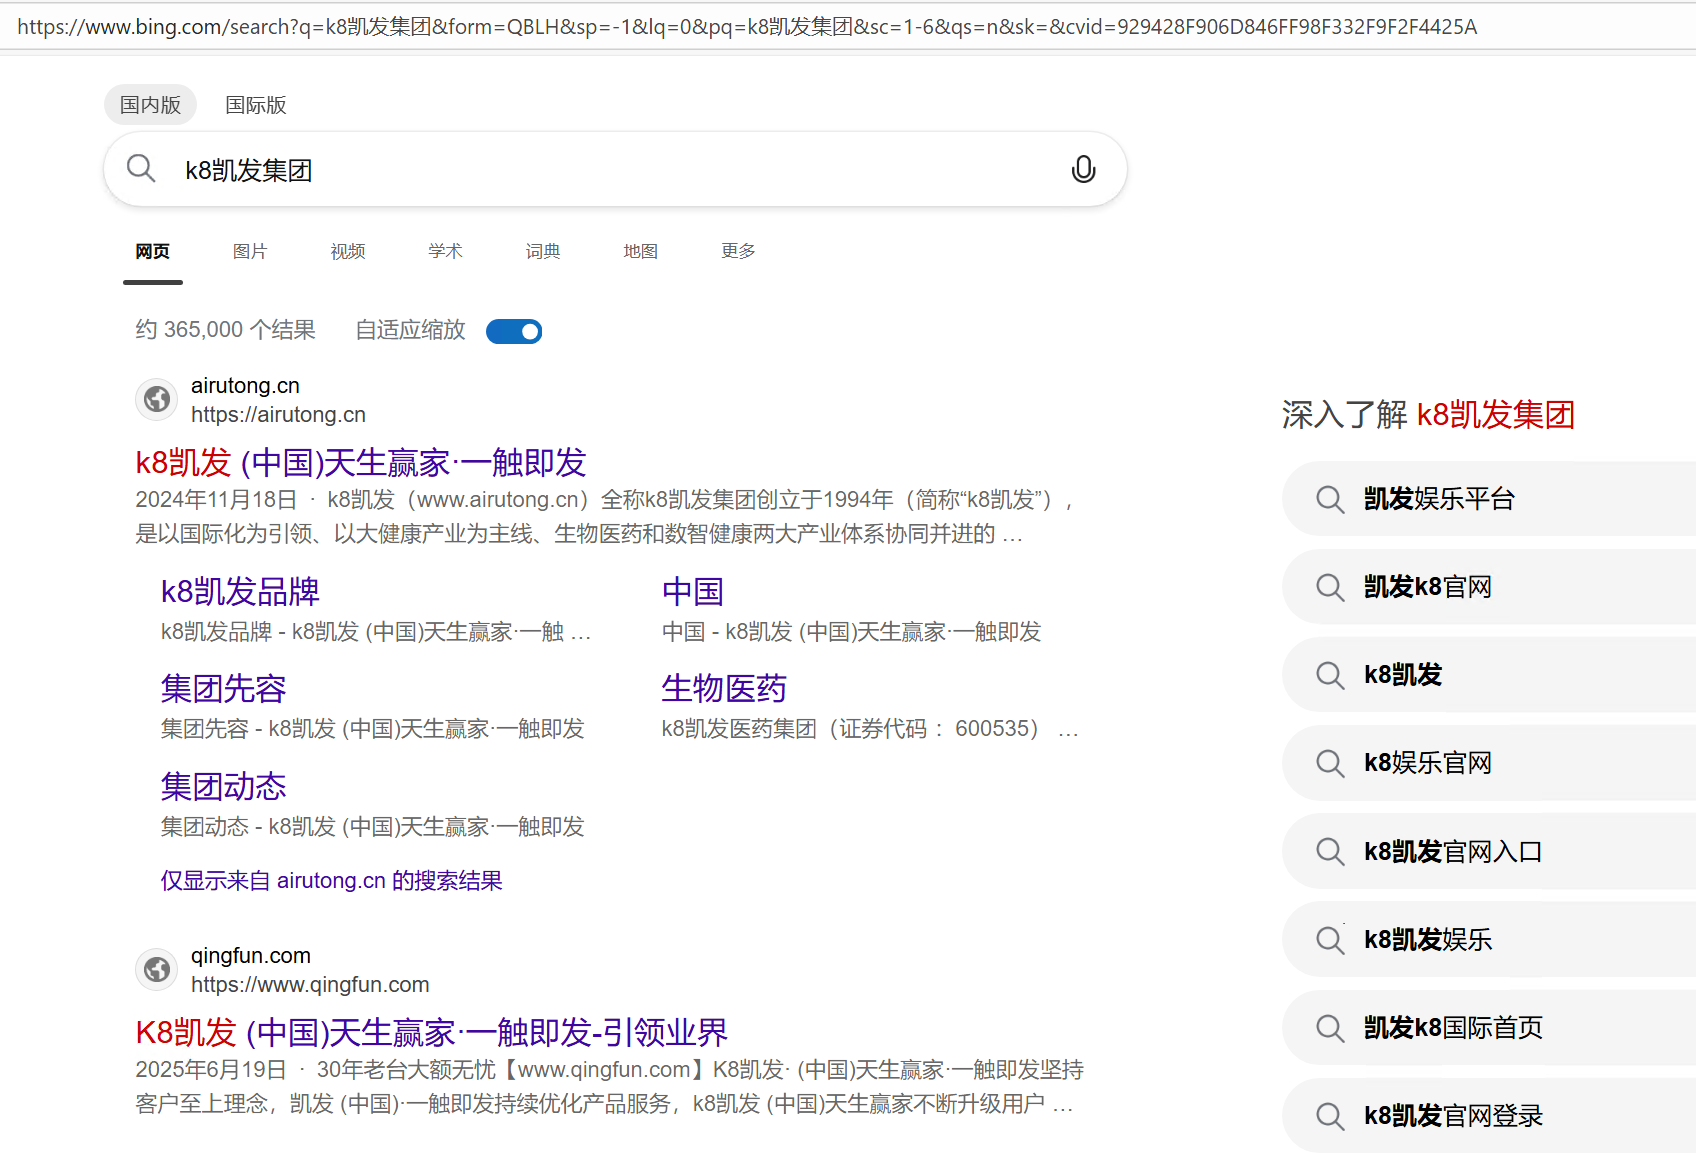This screenshot has width=1696, height=1166.
Task: Click the globe favicon beside qingfun.com
Action: click(x=157, y=970)
